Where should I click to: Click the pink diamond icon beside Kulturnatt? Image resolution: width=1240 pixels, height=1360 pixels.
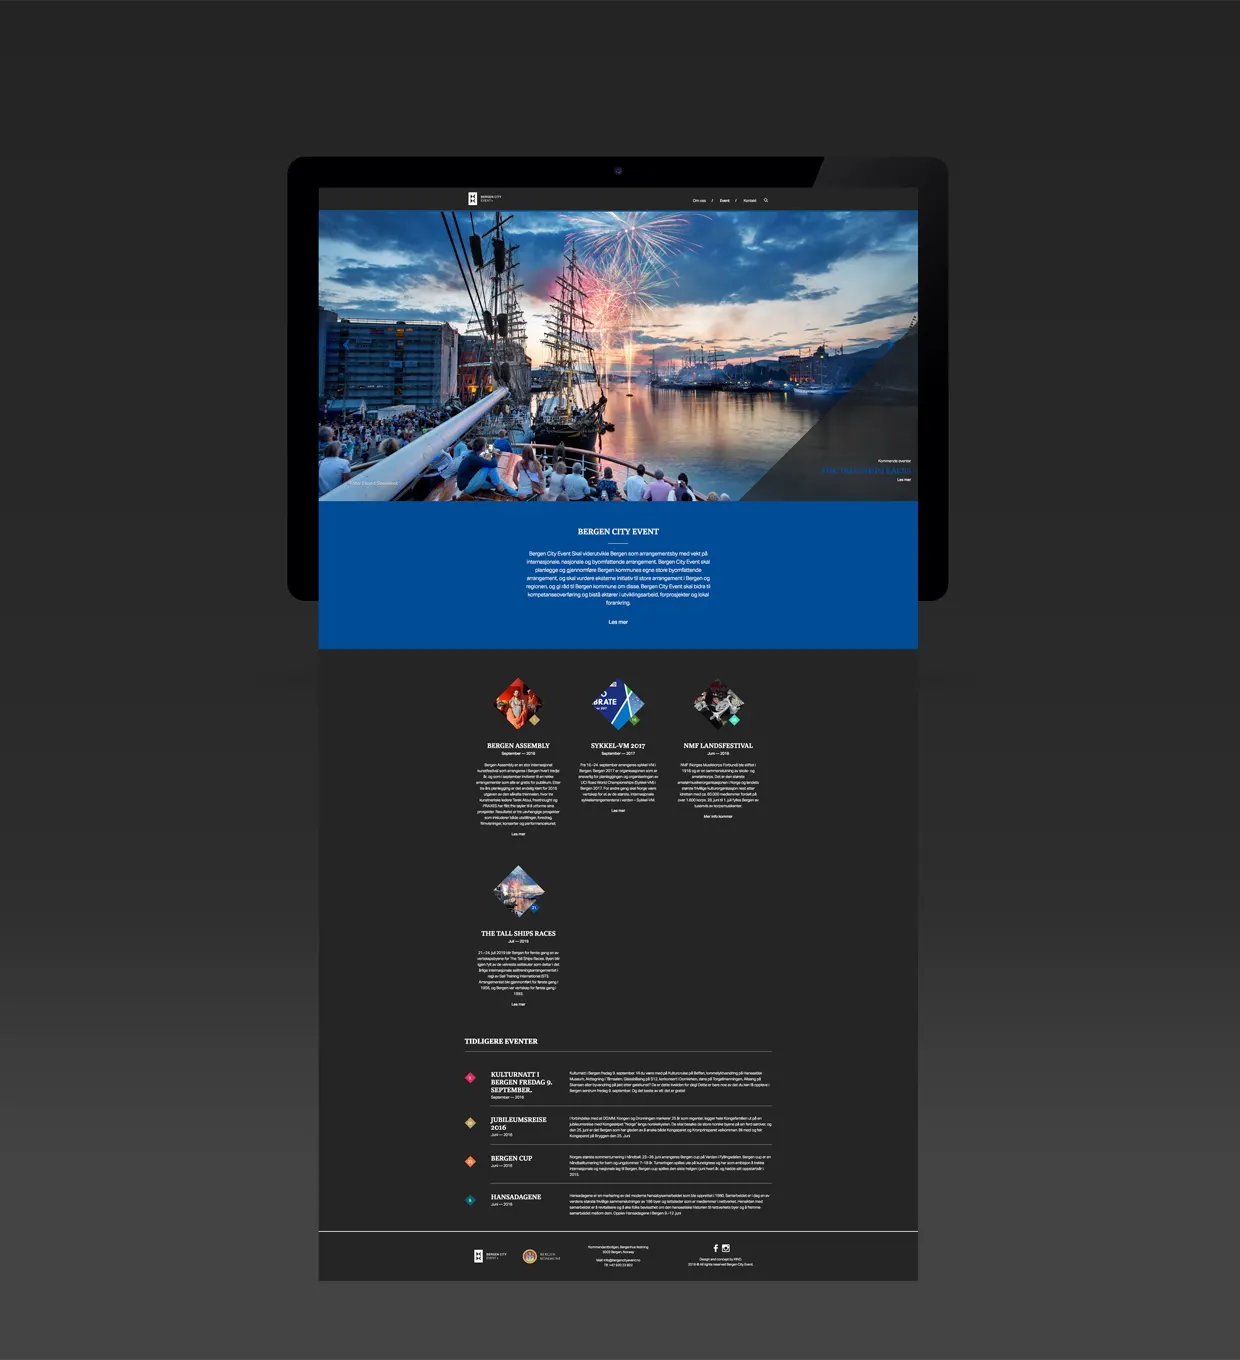tap(470, 1078)
